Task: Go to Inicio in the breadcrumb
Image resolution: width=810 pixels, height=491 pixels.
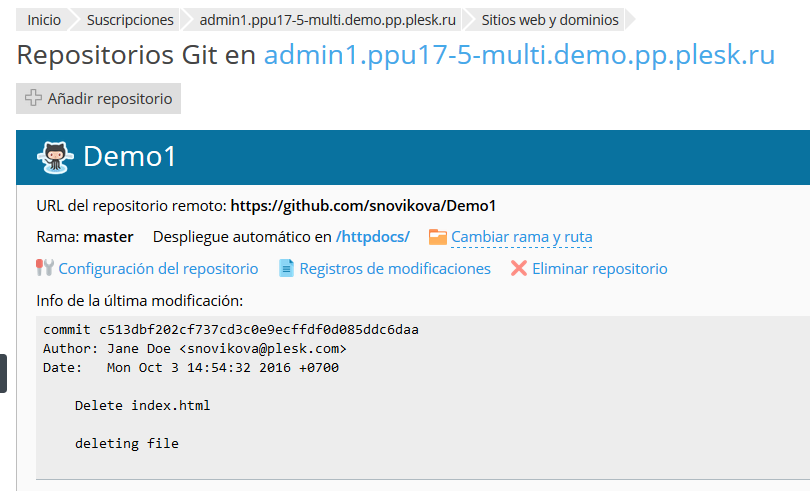Action: [43, 19]
